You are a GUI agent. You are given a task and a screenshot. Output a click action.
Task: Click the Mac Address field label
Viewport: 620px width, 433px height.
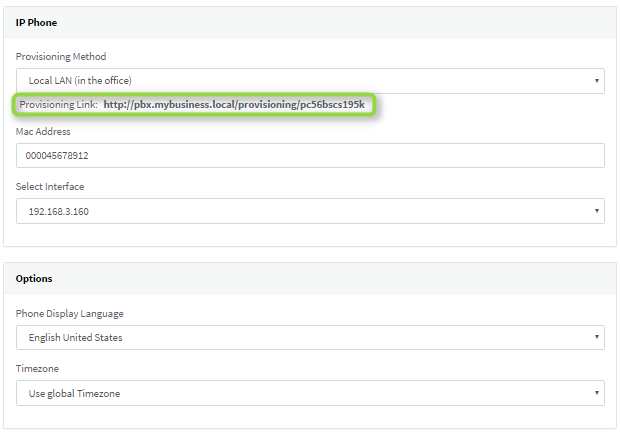pyautogui.click(x=43, y=131)
